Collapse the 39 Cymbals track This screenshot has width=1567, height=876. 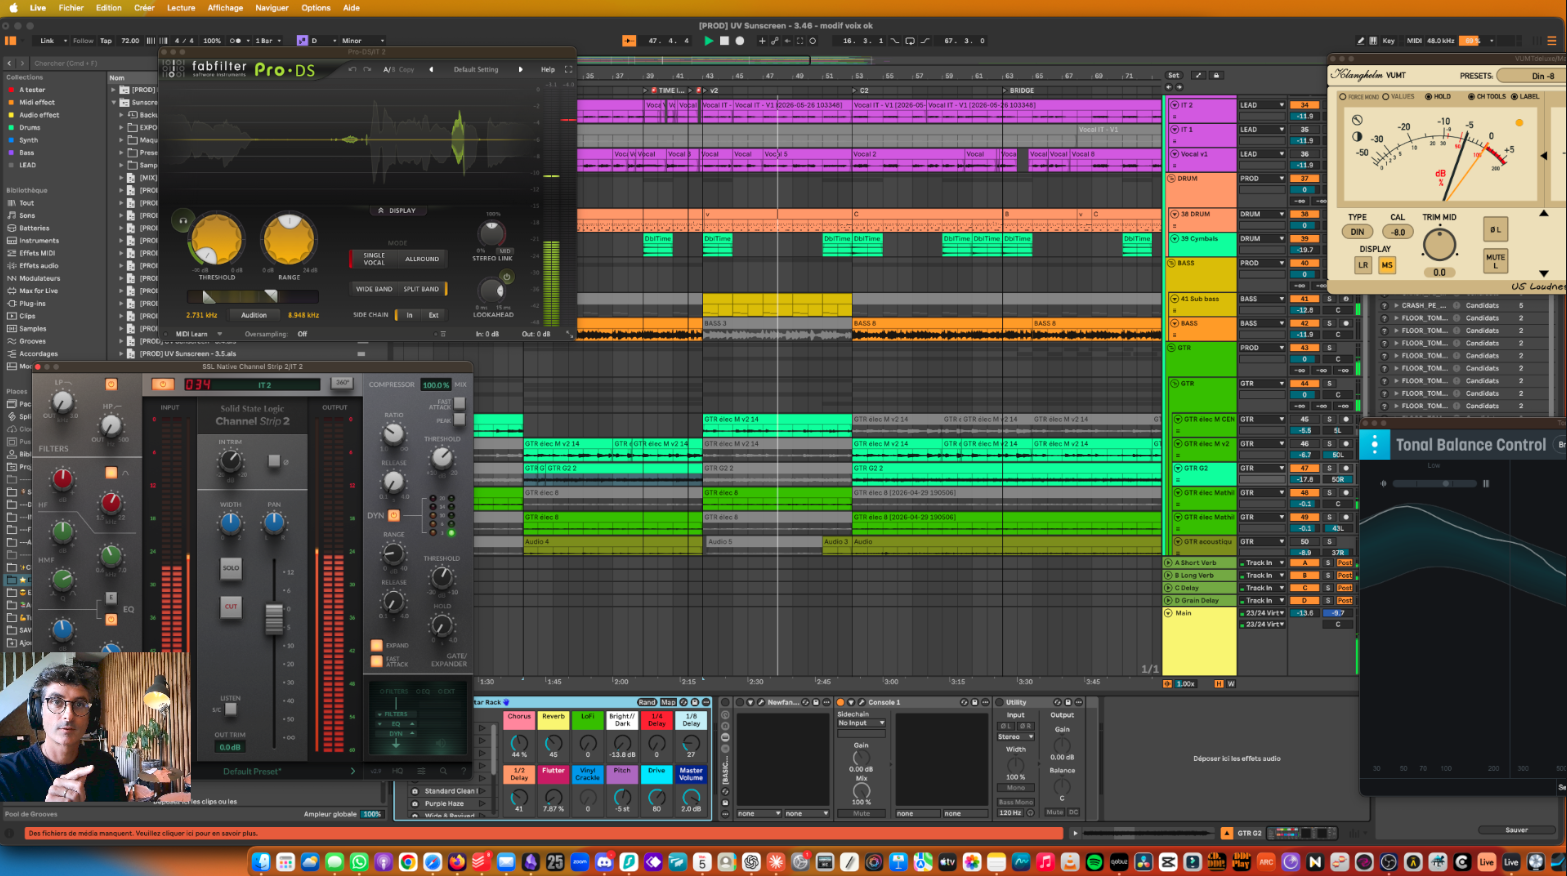(x=1174, y=240)
